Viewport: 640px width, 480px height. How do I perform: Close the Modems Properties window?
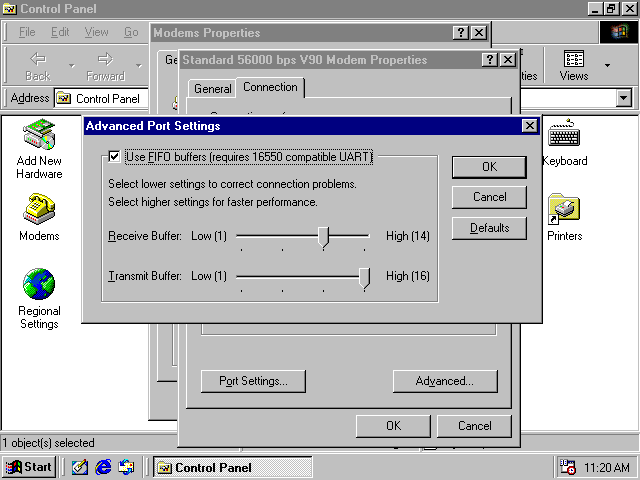point(479,33)
